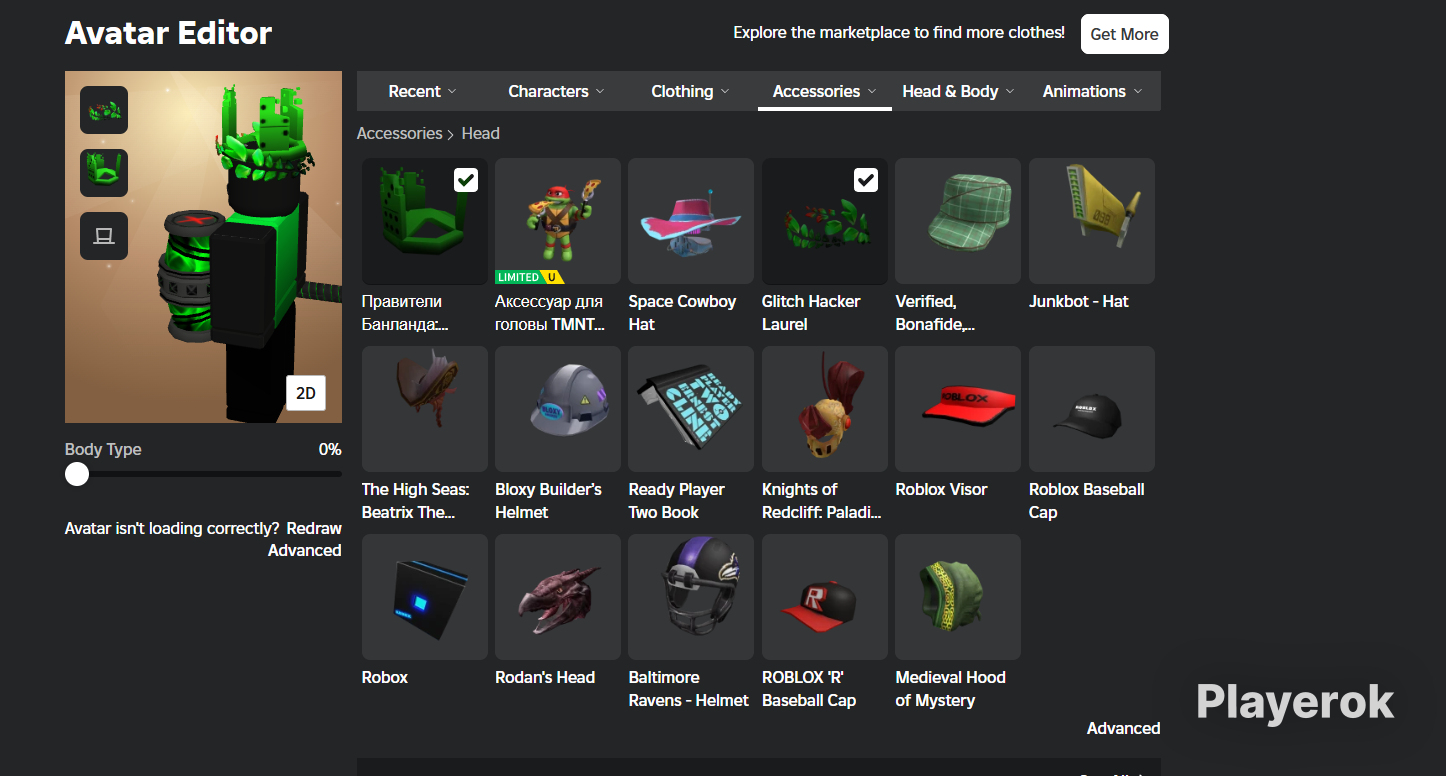Click the Redraw avatar link
1446x776 pixels.
tap(314, 528)
